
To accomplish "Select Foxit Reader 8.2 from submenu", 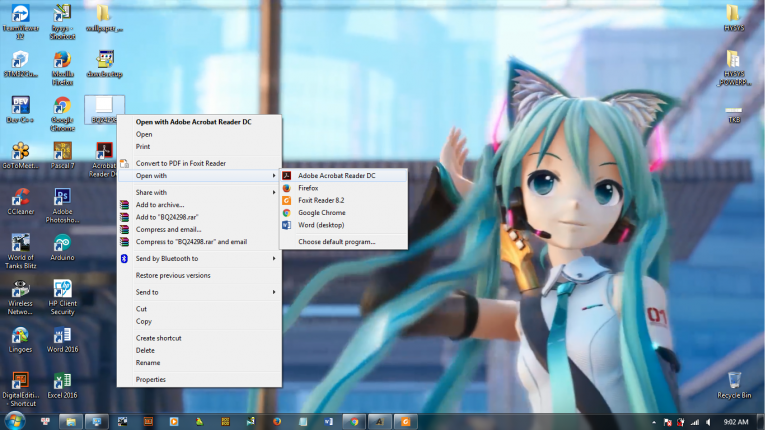I will pyautogui.click(x=320, y=200).
